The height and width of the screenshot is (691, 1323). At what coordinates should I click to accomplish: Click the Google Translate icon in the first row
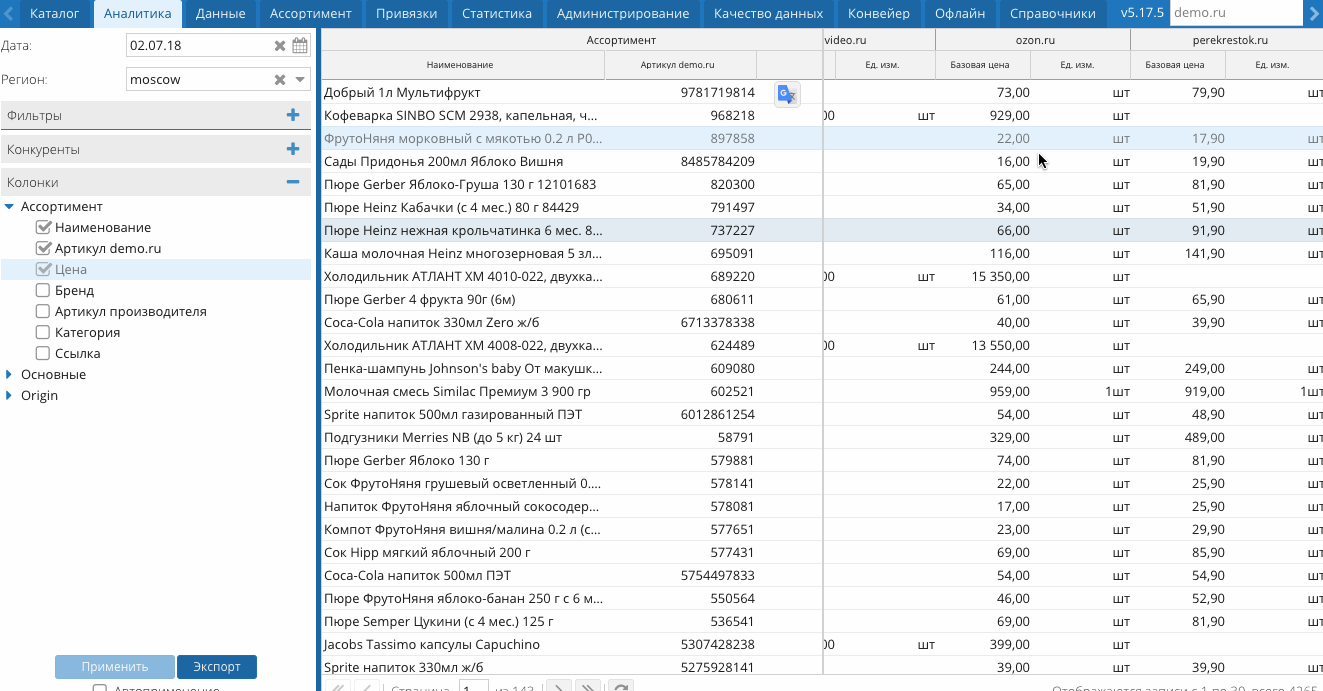[787, 94]
